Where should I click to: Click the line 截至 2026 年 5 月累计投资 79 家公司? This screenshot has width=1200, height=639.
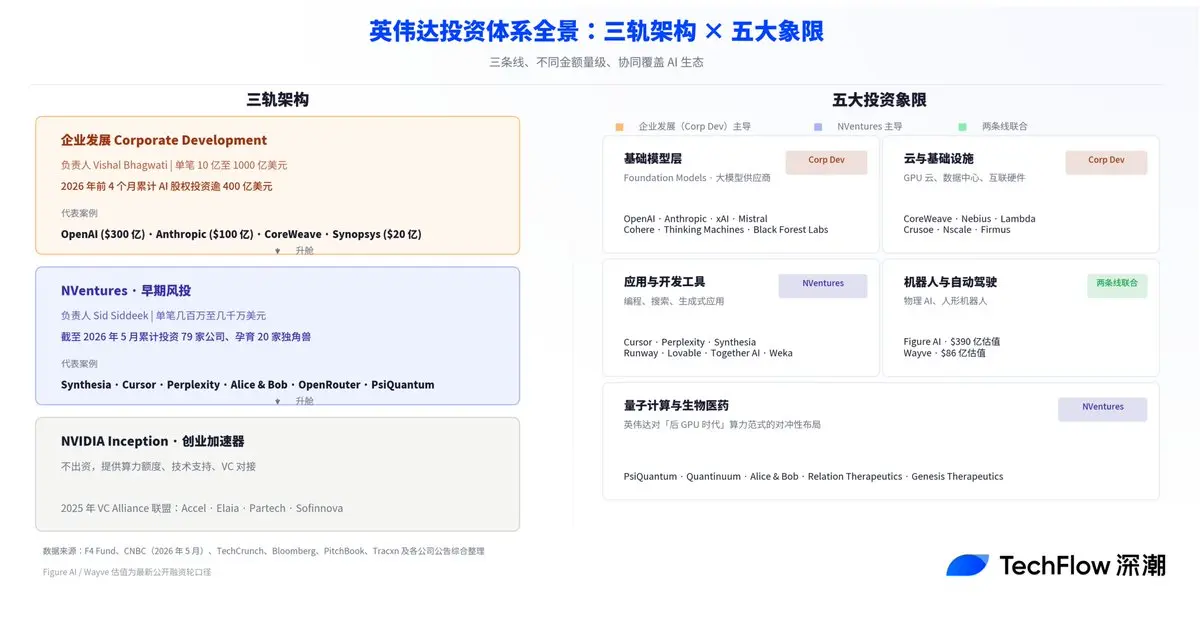[x=186, y=337]
